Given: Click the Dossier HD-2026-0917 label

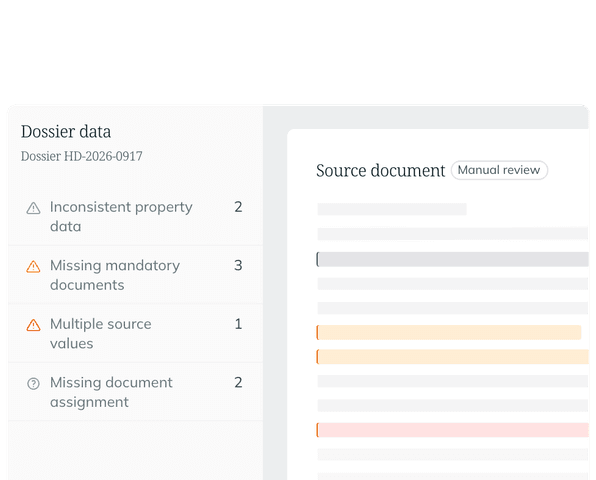Looking at the screenshot, I should click(x=82, y=156).
